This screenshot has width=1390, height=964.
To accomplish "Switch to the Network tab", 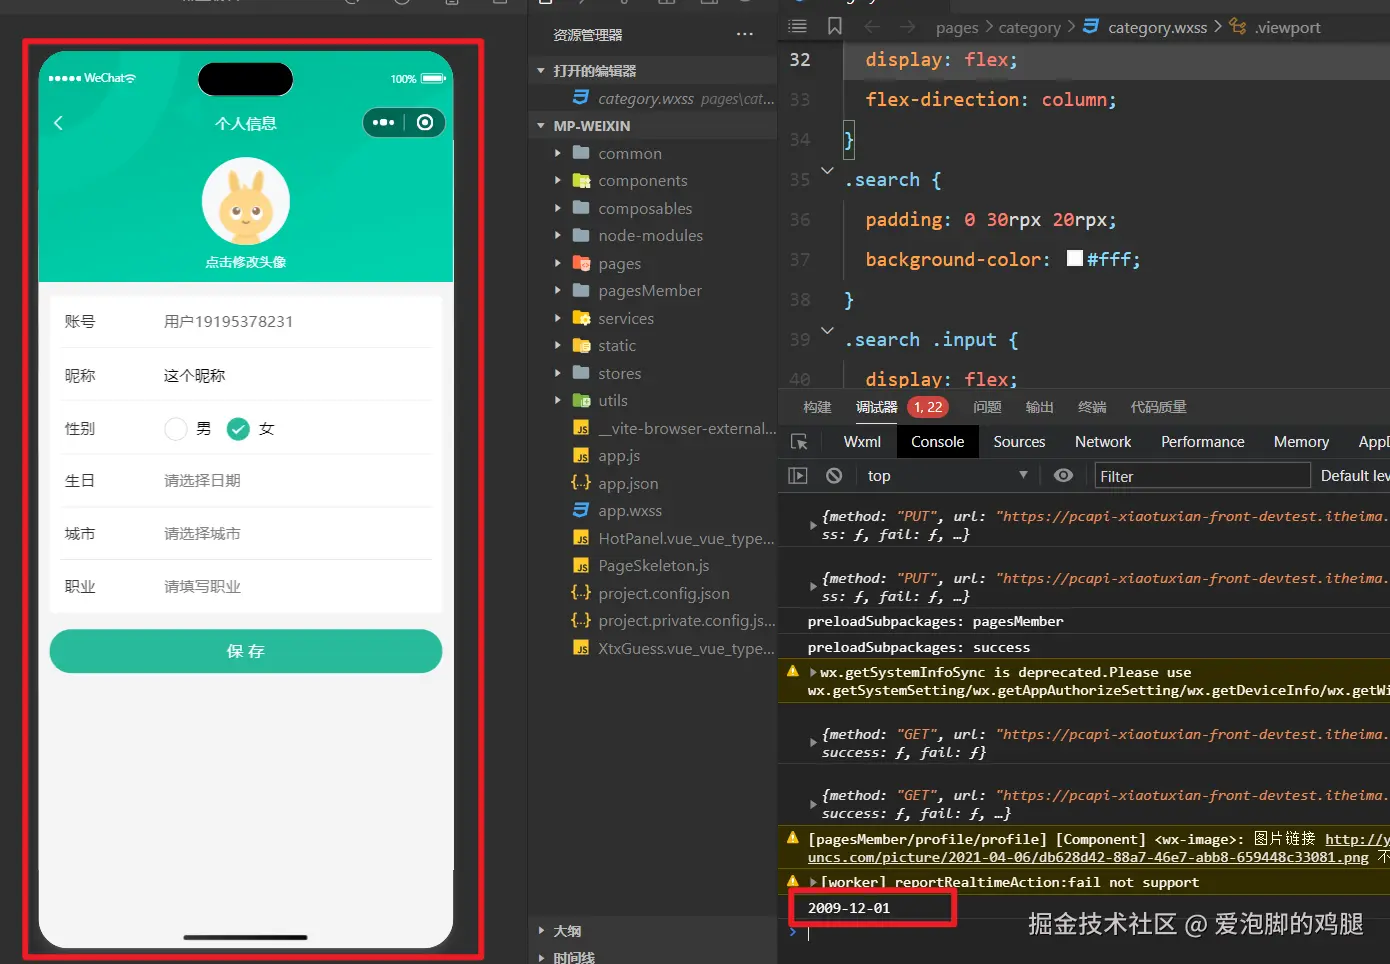I will pyautogui.click(x=1103, y=442).
